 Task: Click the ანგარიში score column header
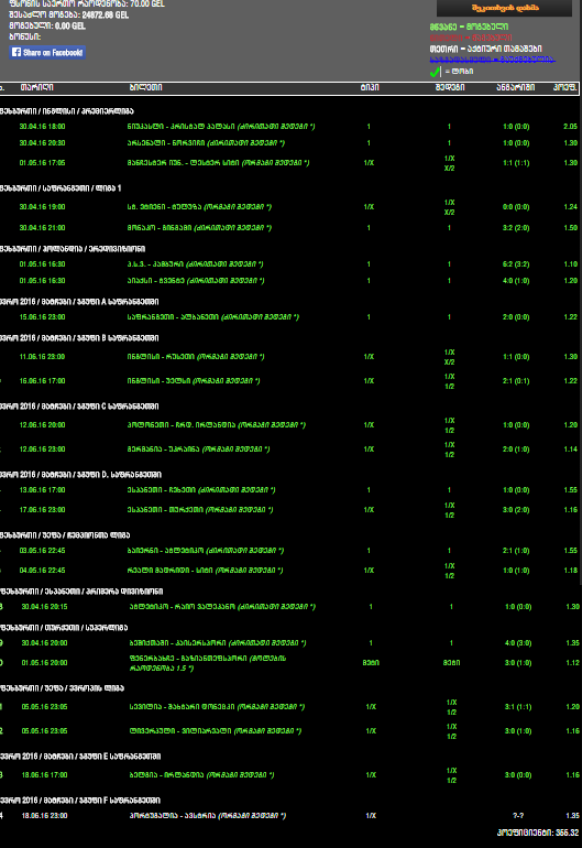click(x=515, y=88)
